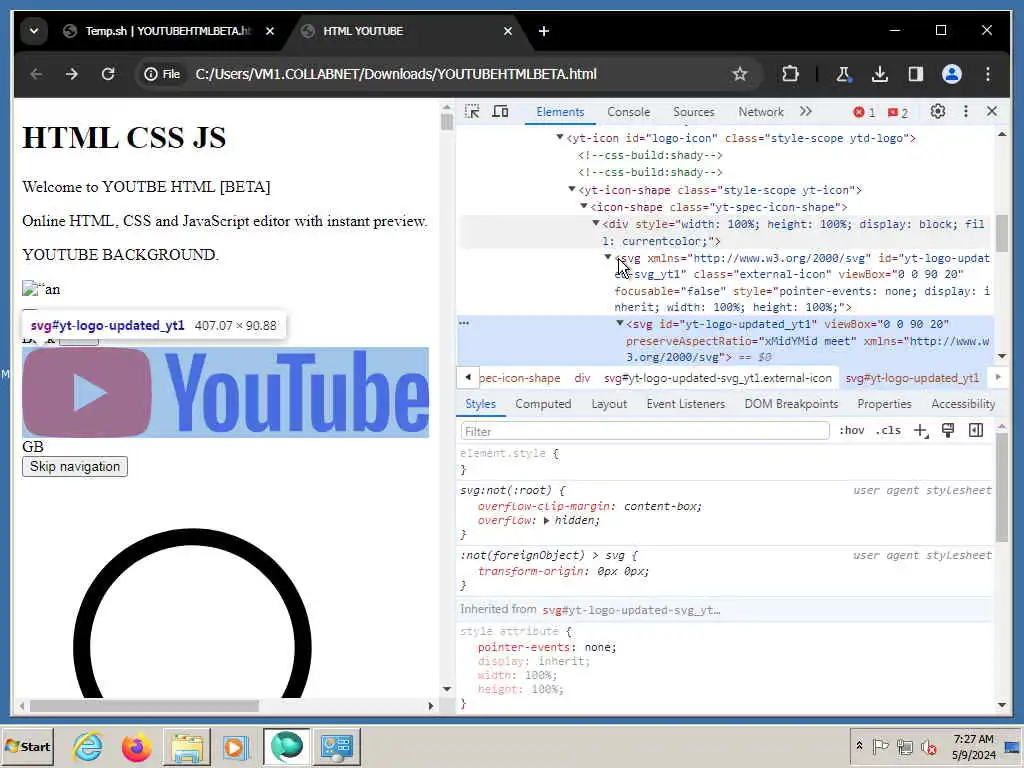
Task: Open Windows Explorer folder taskbar icon
Action: point(187,746)
